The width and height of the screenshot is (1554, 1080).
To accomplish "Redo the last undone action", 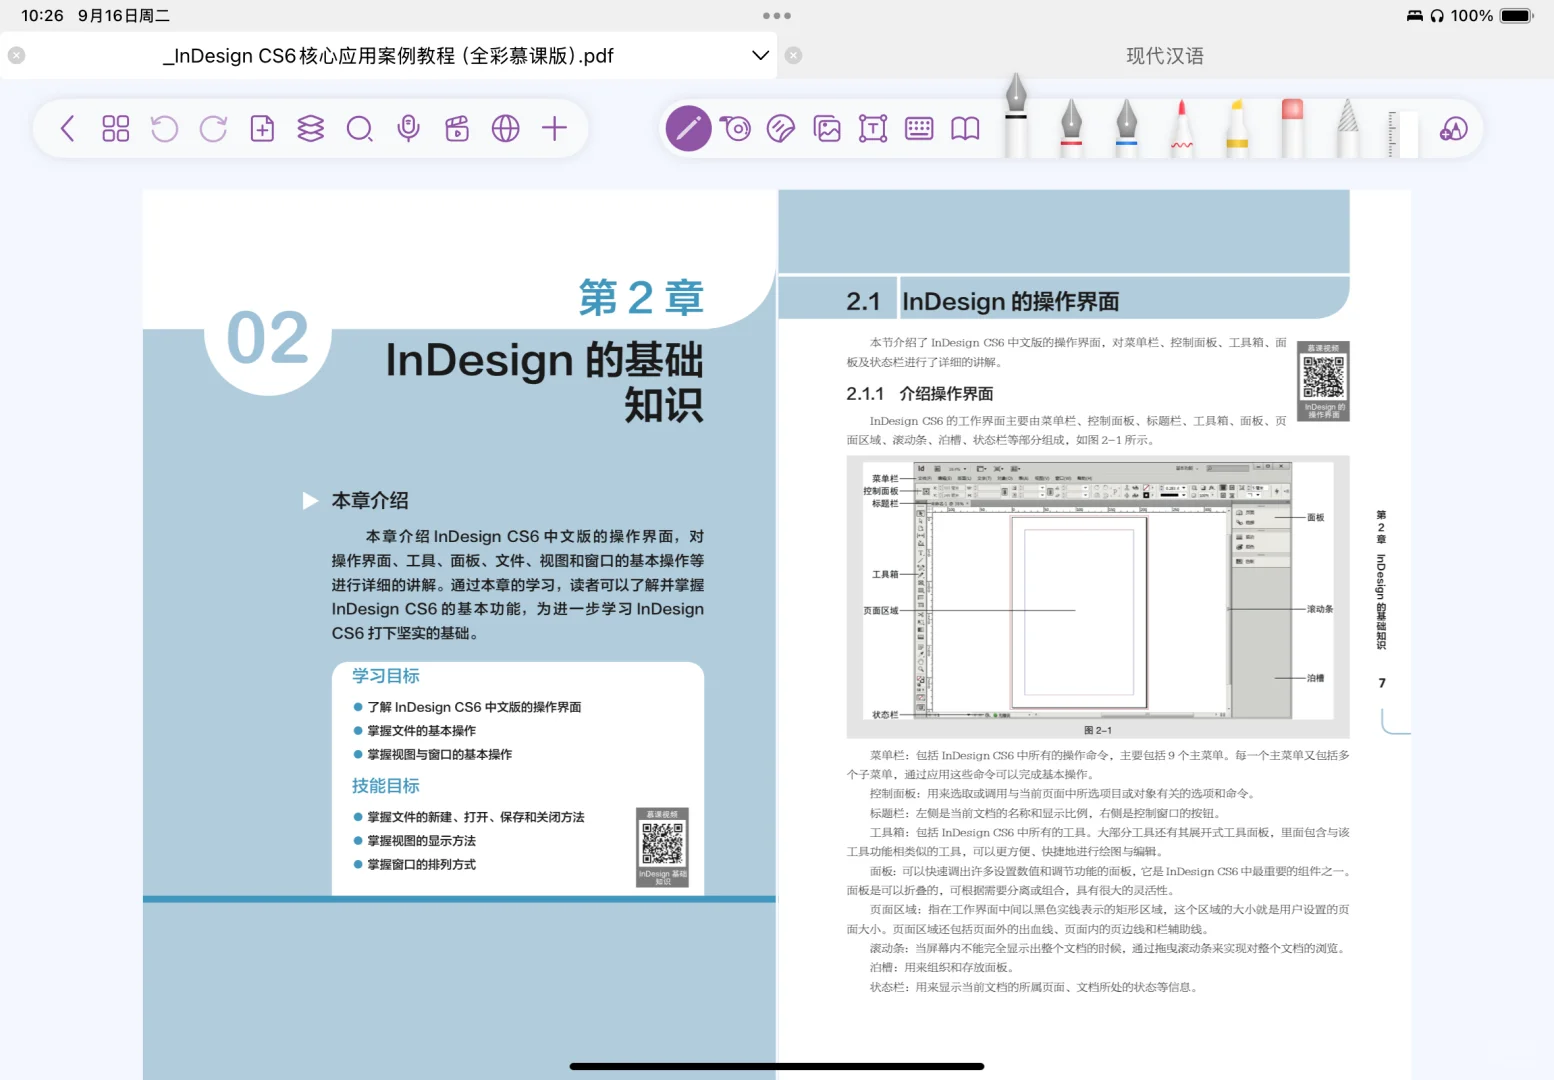I will click(x=213, y=128).
